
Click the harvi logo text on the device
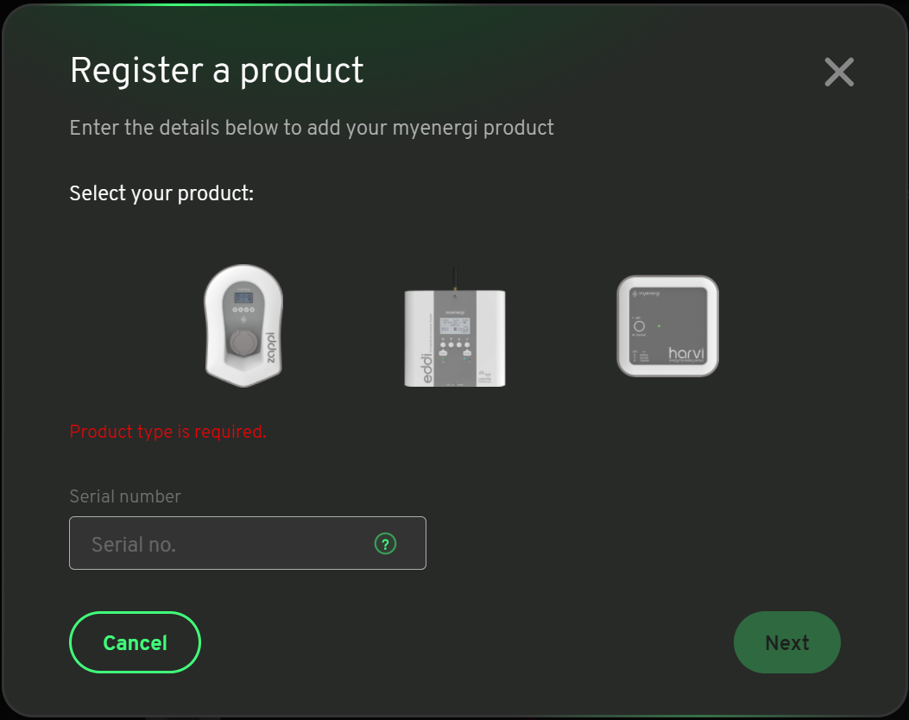coord(686,354)
